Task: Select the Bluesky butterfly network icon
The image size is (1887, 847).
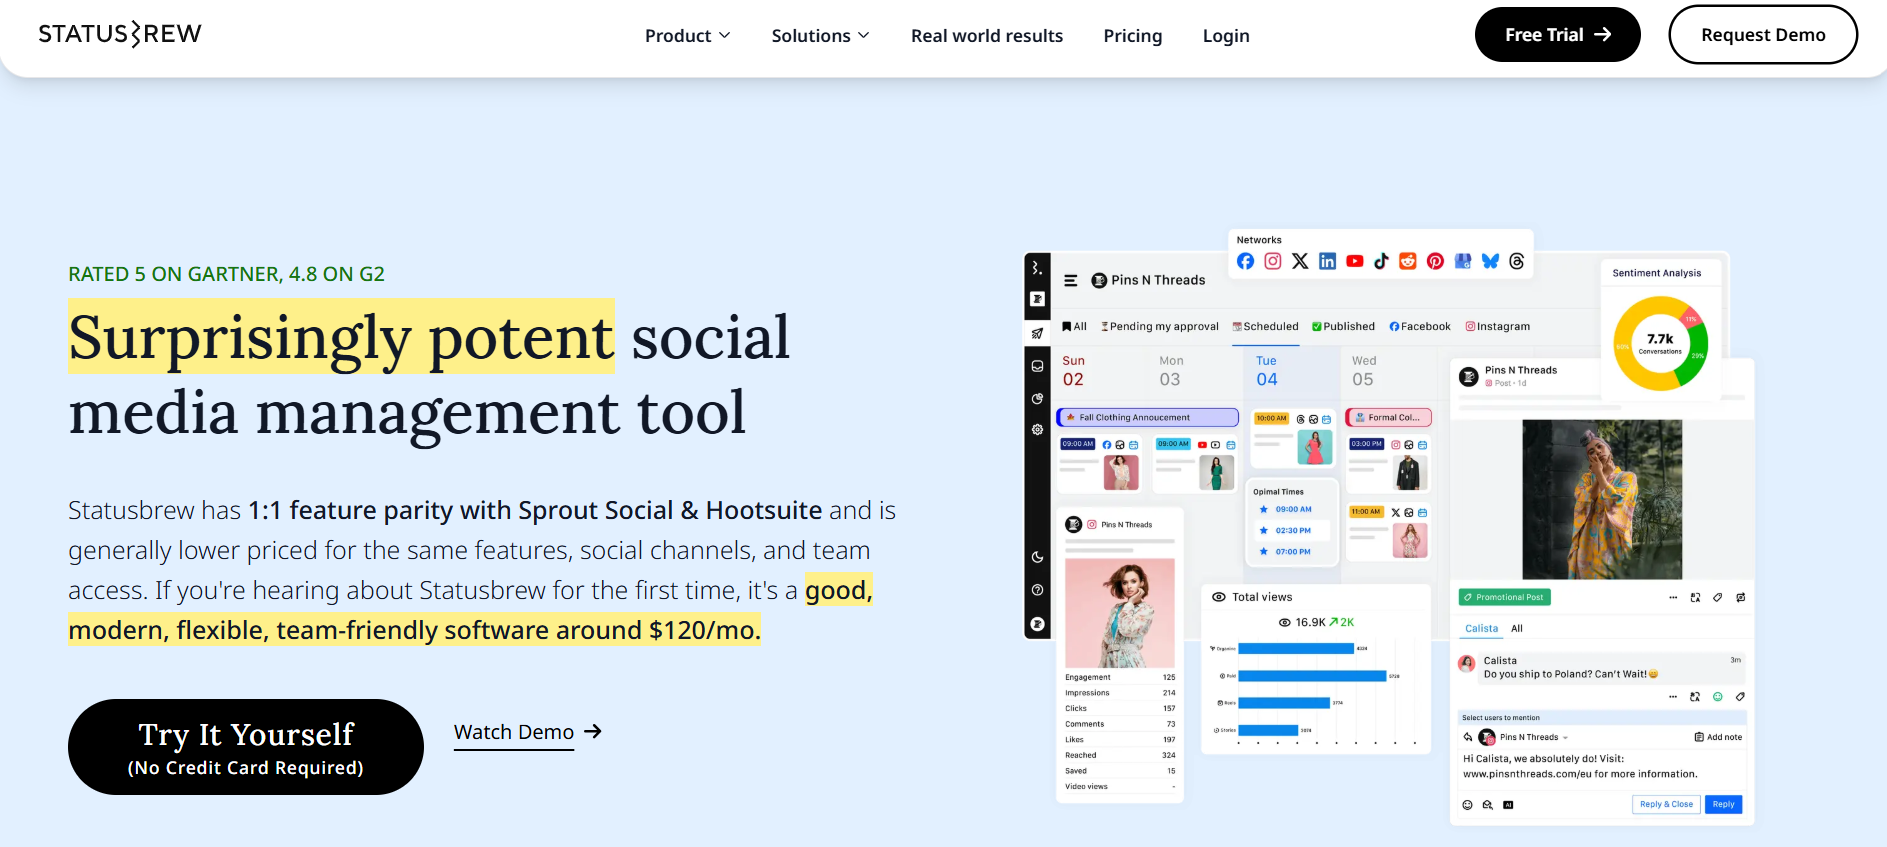Action: click(x=1490, y=261)
